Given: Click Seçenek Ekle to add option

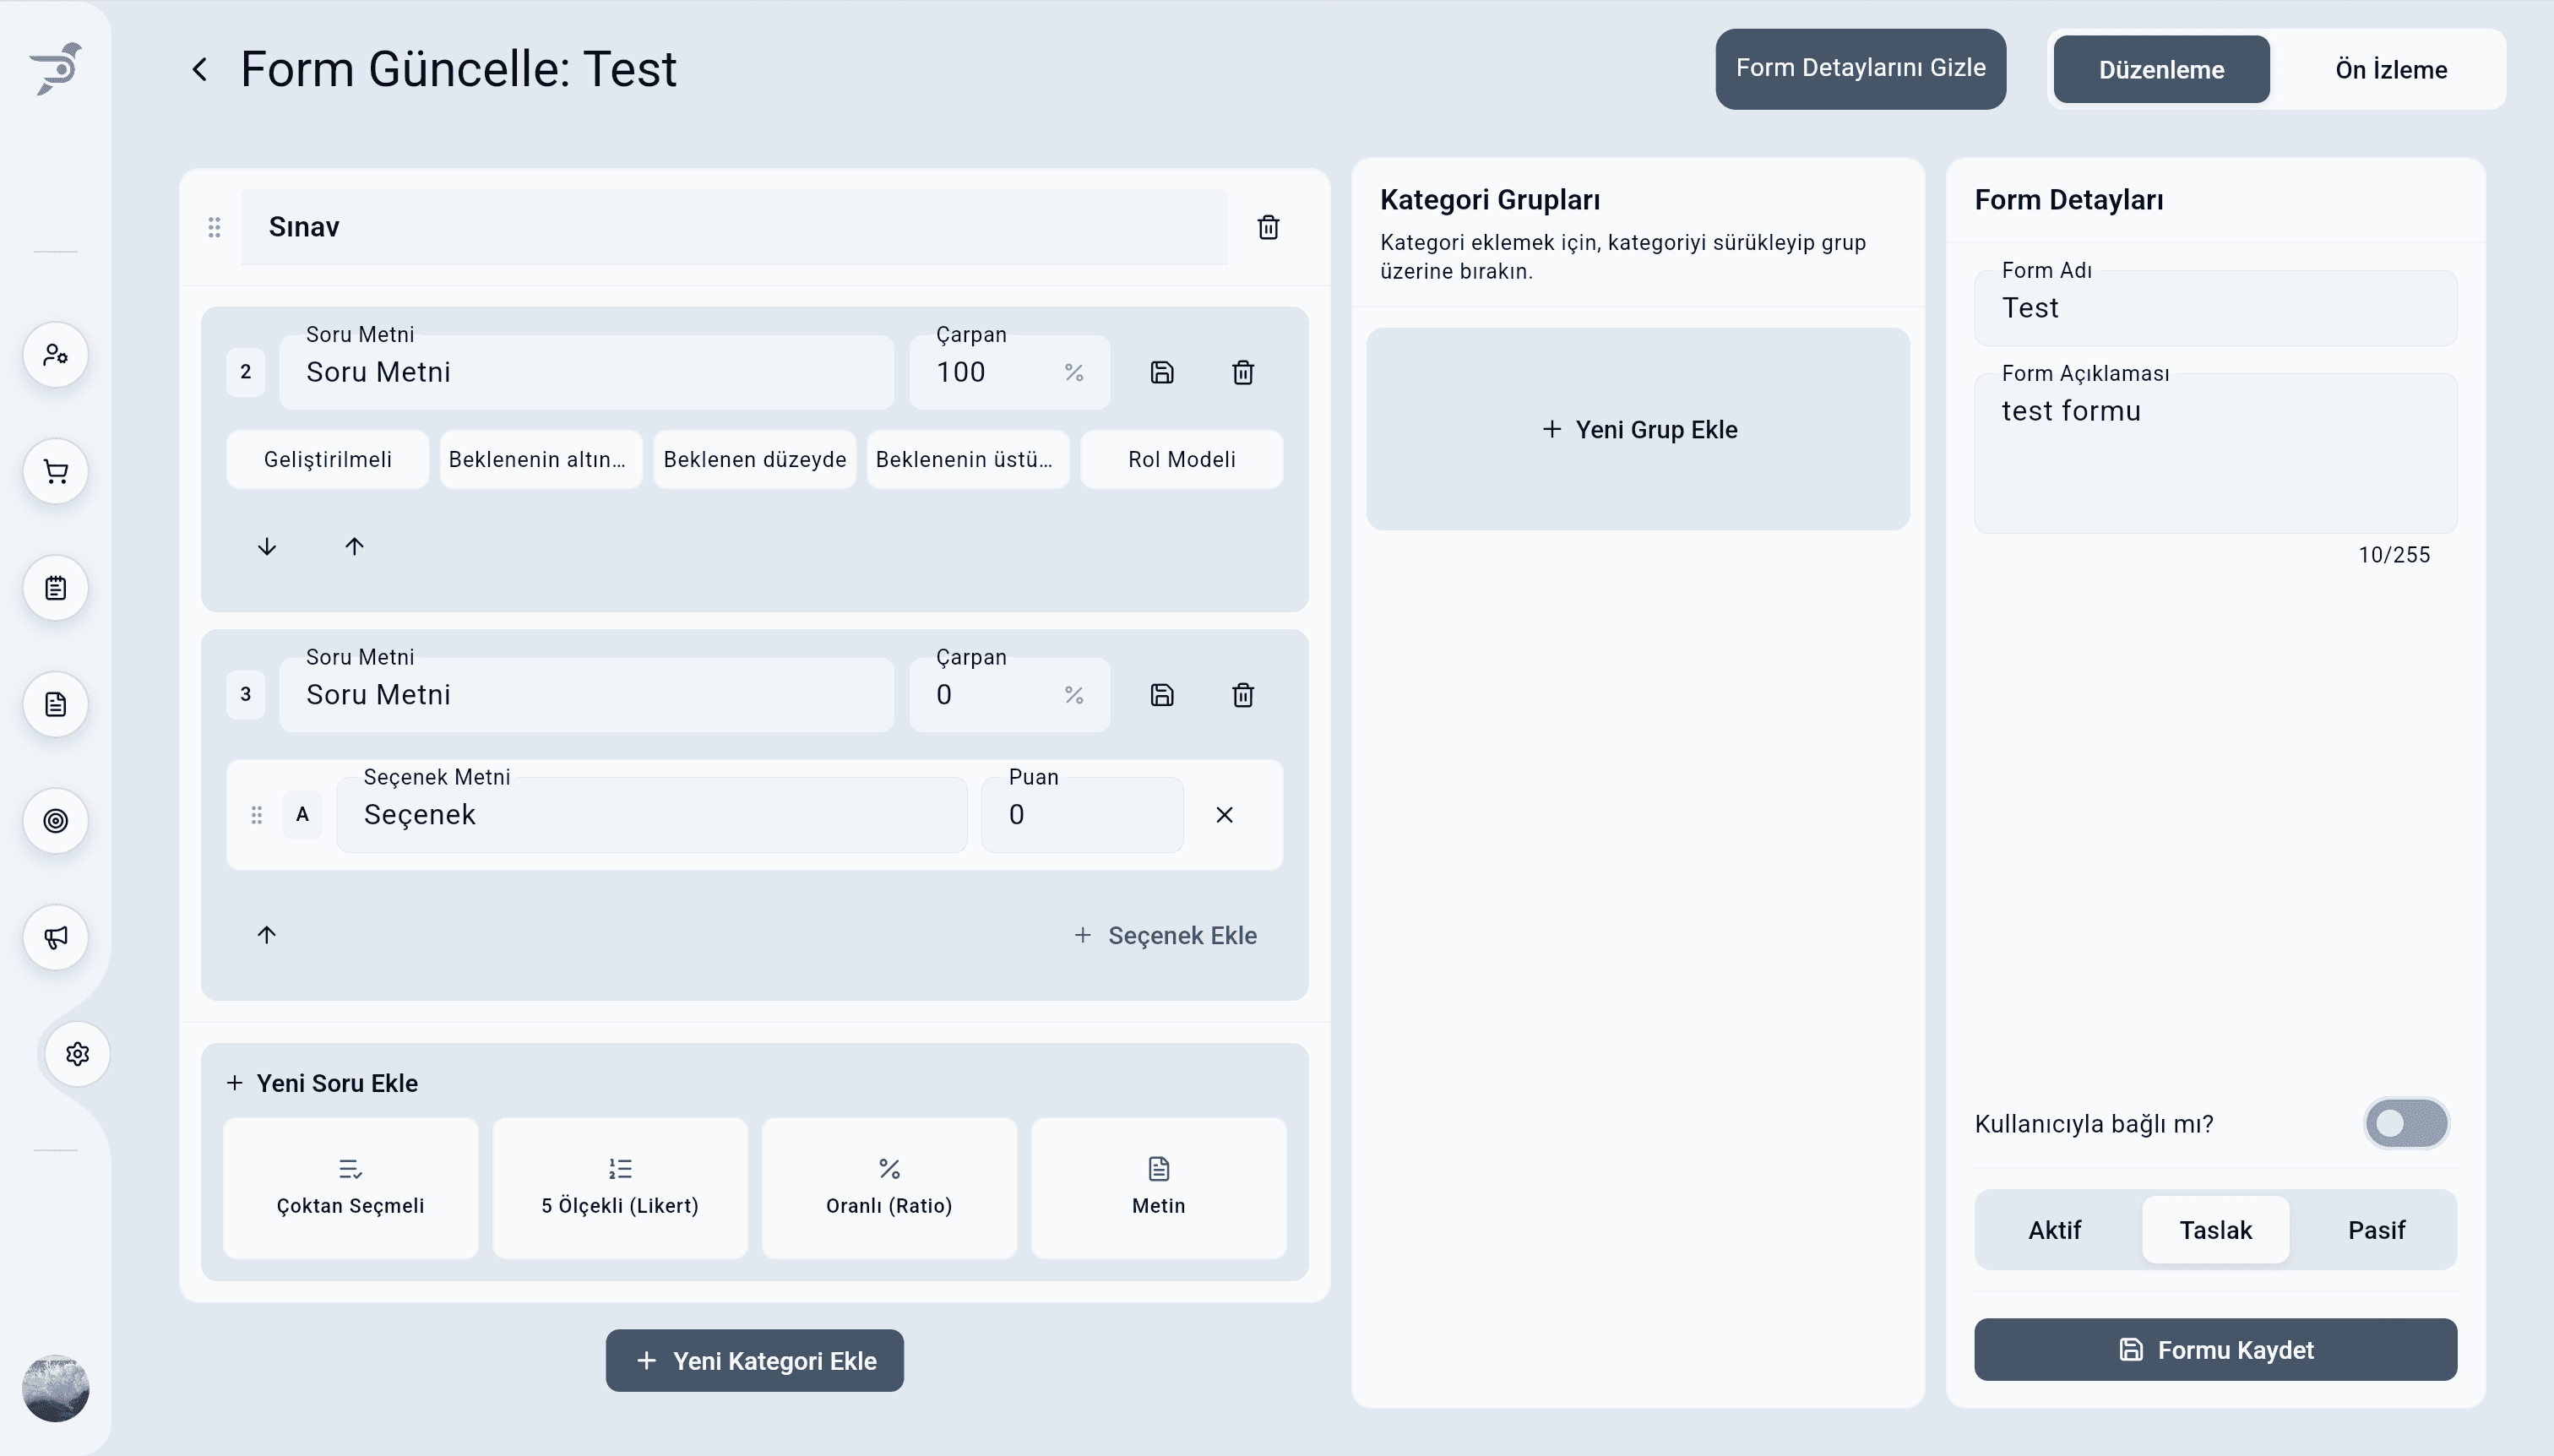Looking at the screenshot, I should pyautogui.click(x=1165, y=935).
